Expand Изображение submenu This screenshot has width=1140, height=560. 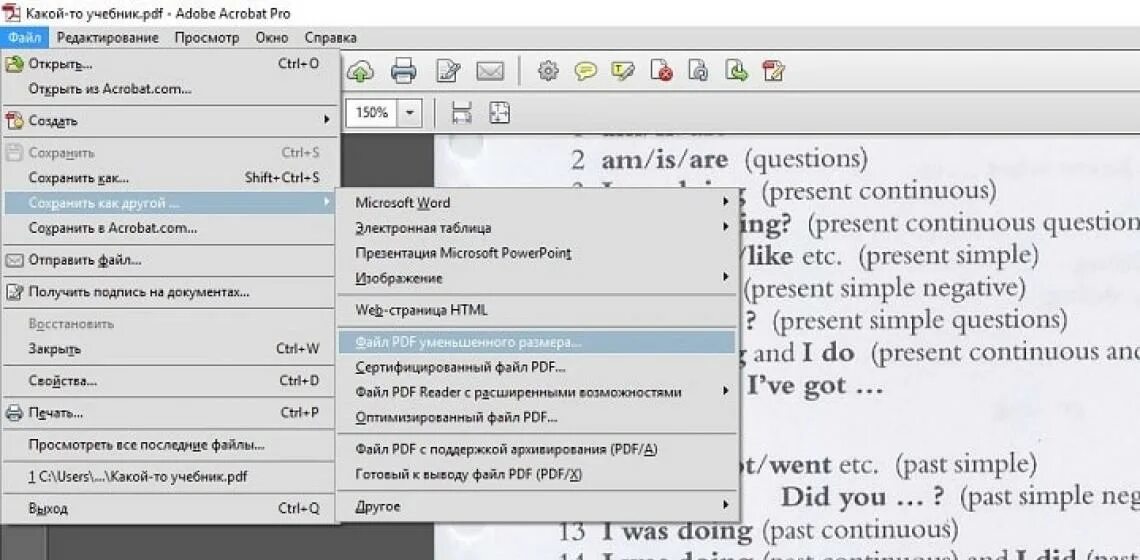click(x=537, y=279)
